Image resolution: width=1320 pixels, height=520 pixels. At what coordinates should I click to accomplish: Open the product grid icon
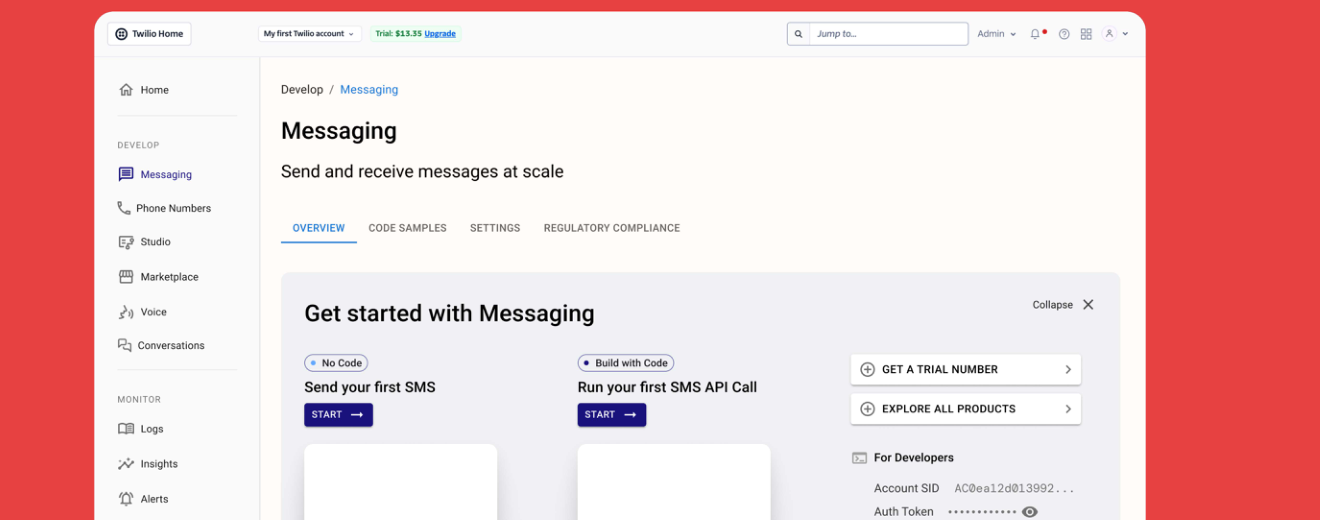1086,34
